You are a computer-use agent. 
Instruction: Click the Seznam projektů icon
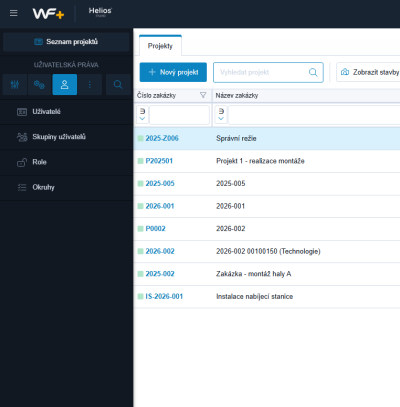click(38, 42)
